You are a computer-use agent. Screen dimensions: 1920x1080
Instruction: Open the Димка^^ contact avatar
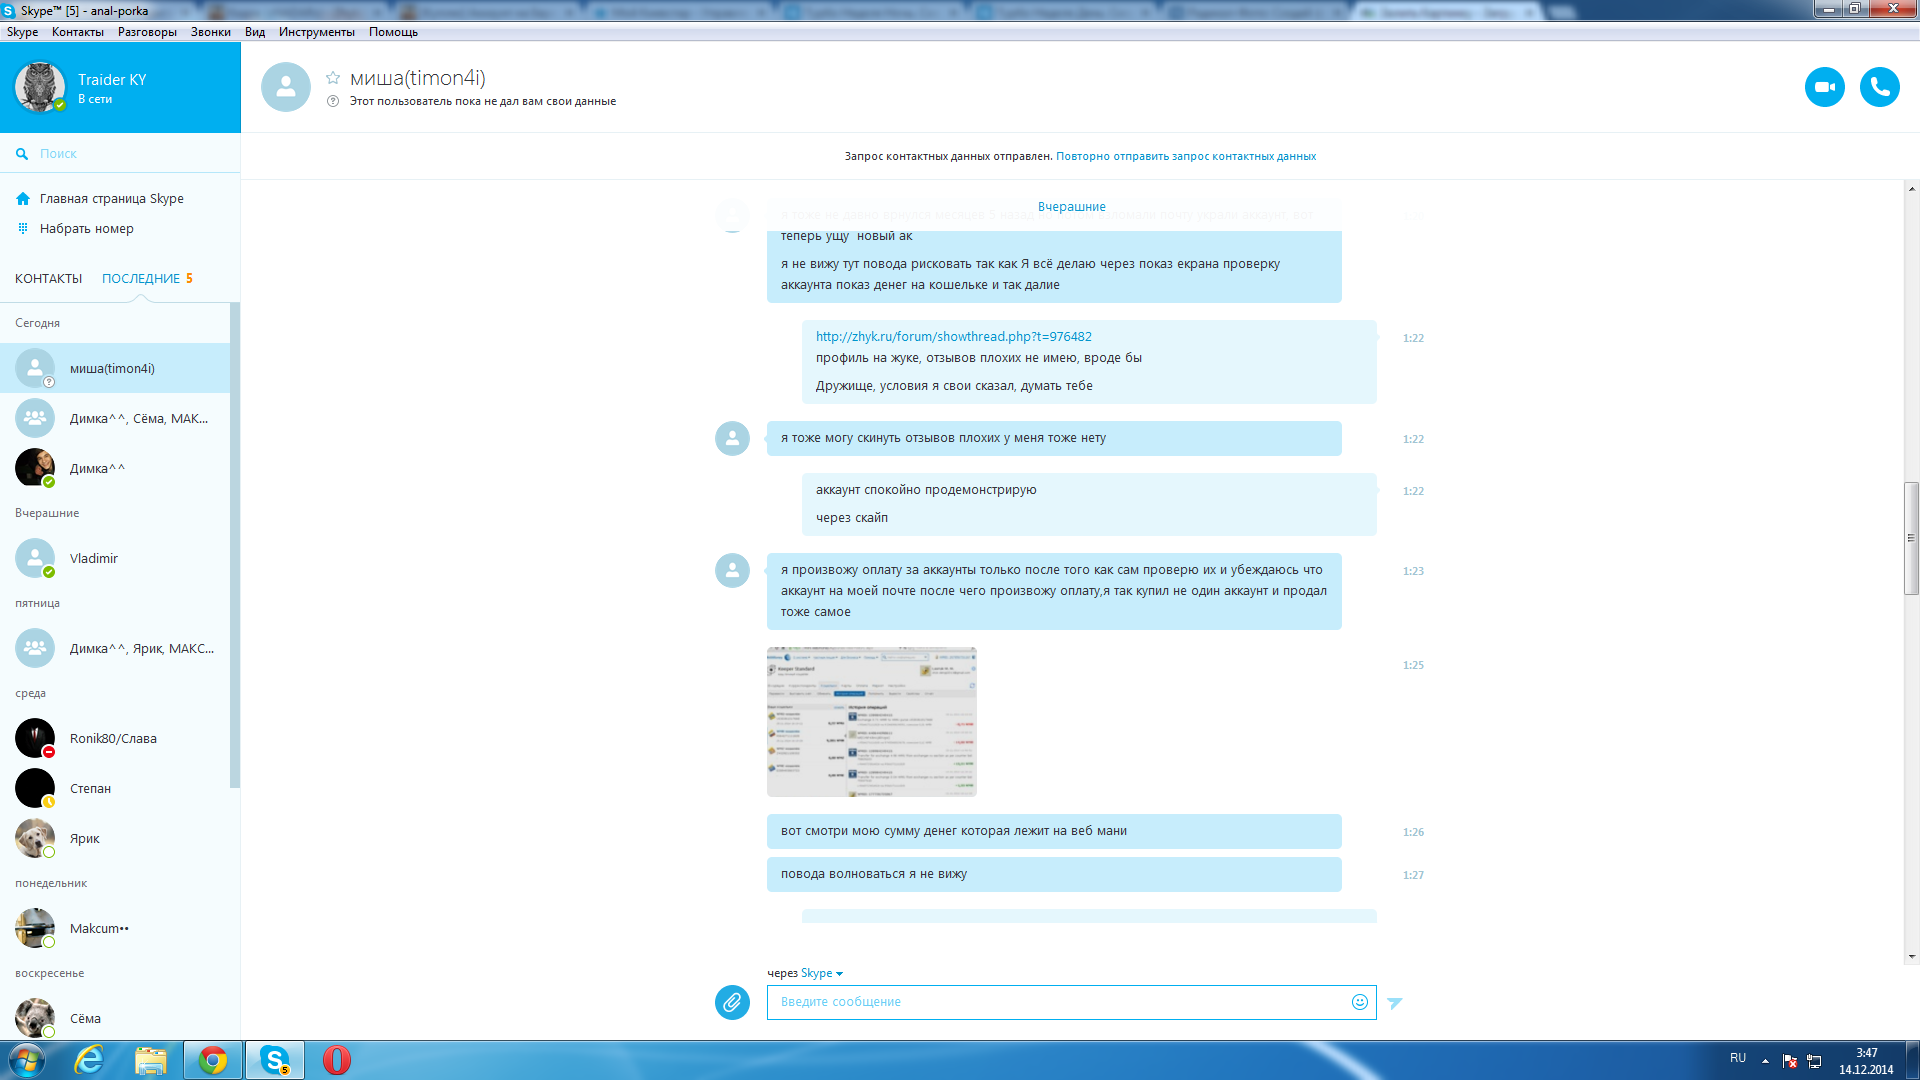35,468
